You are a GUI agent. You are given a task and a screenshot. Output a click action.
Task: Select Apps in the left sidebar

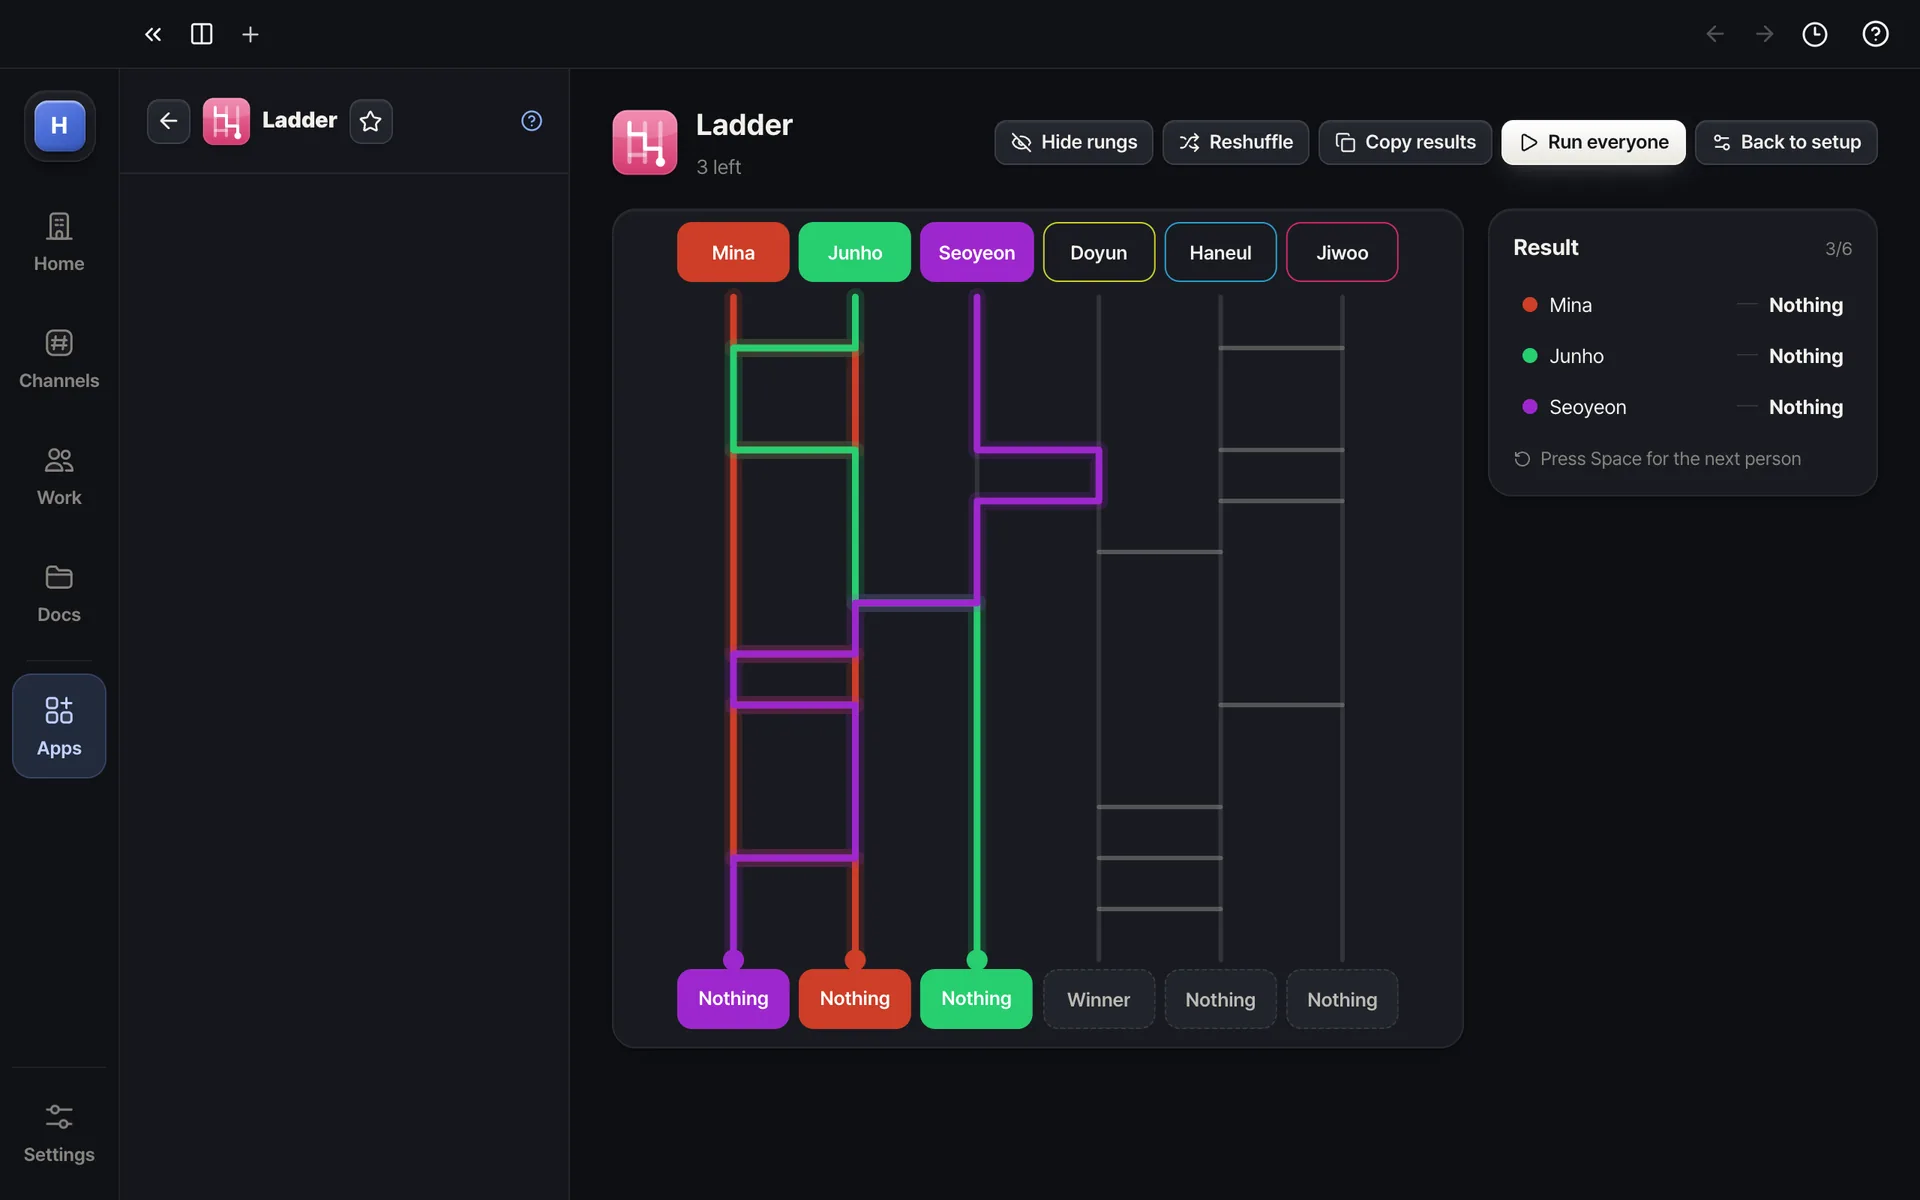click(x=59, y=726)
